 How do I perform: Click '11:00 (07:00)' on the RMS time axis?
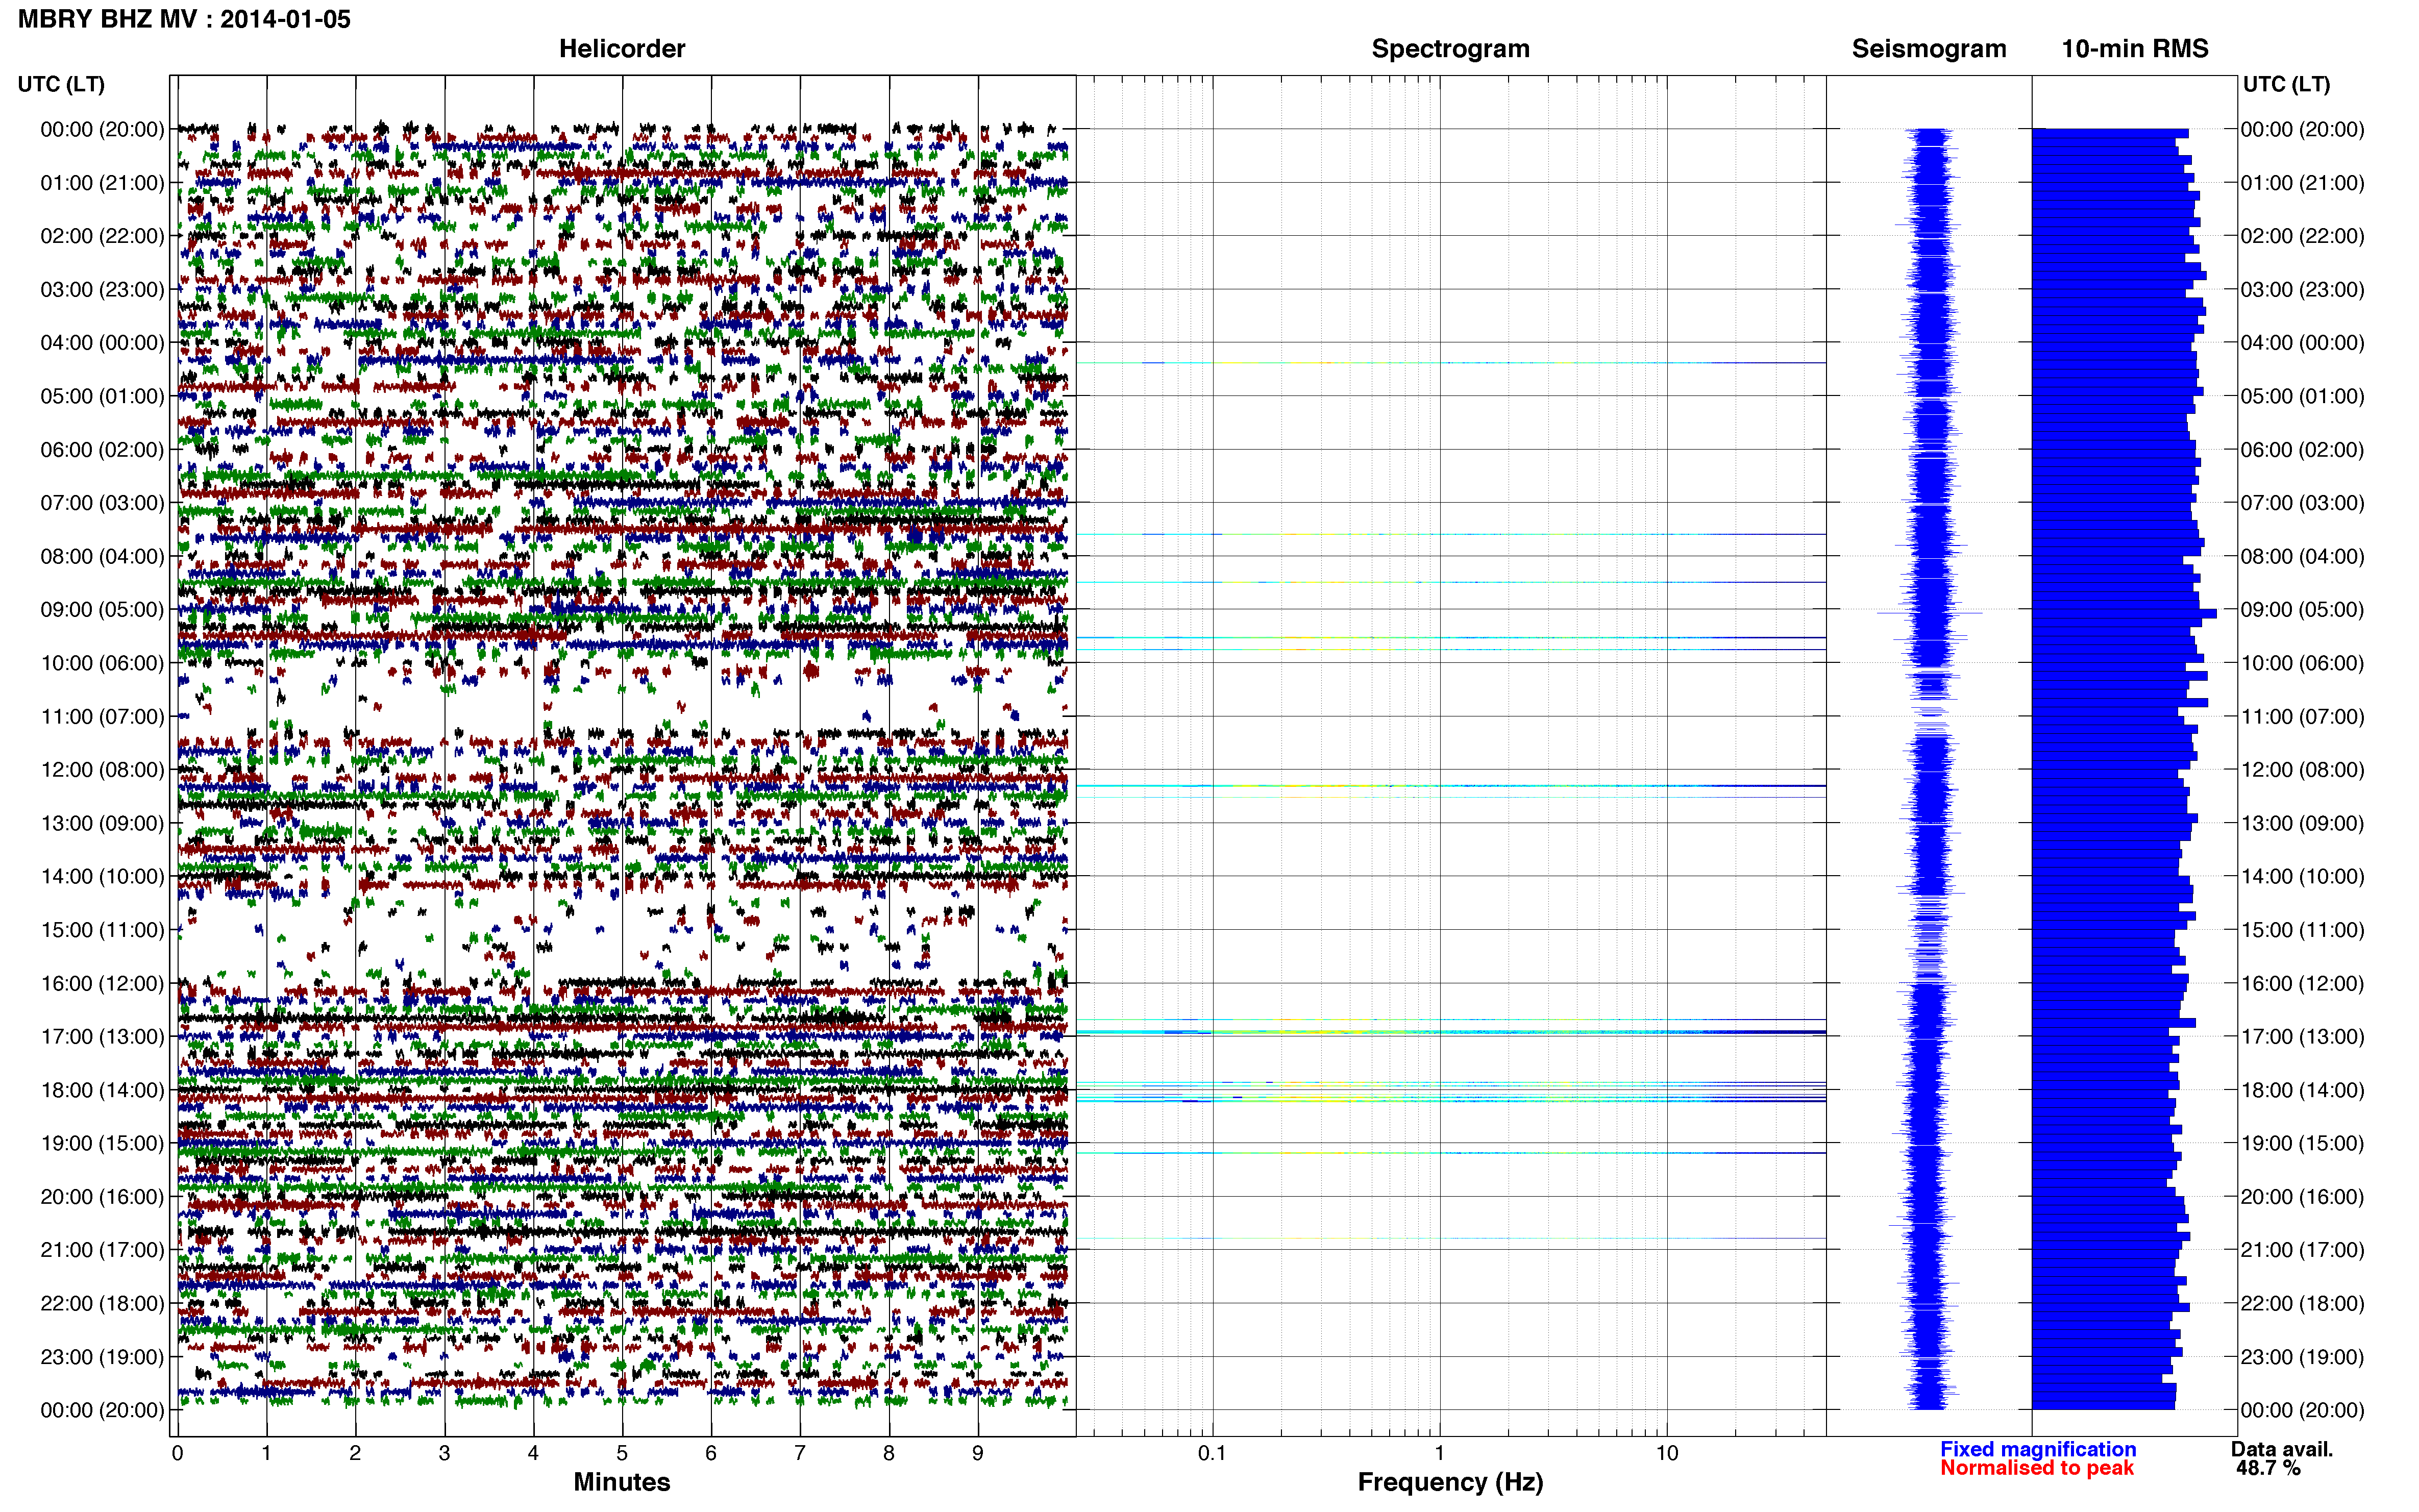tap(2303, 717)
